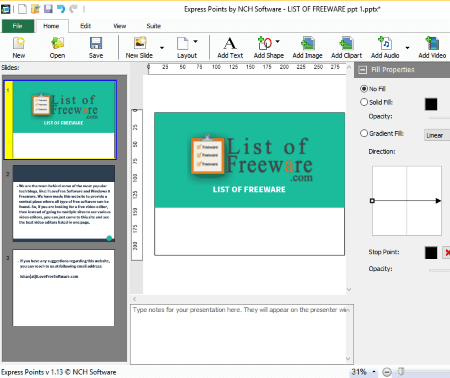Create a new presentation with New
This screenshot has height=378, width=450.
pyautogui.click(x=19, y=48)
